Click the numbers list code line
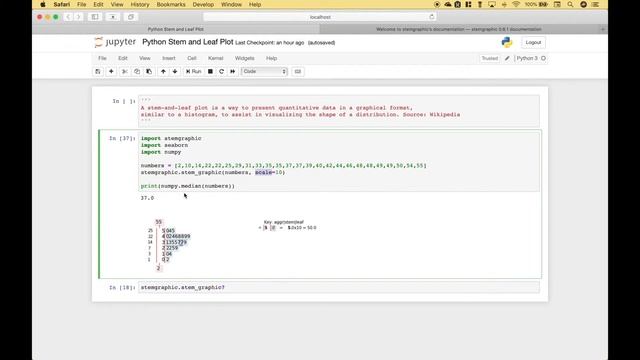The height and width of the screenshot is (360, 640). (x=284, y=166)
